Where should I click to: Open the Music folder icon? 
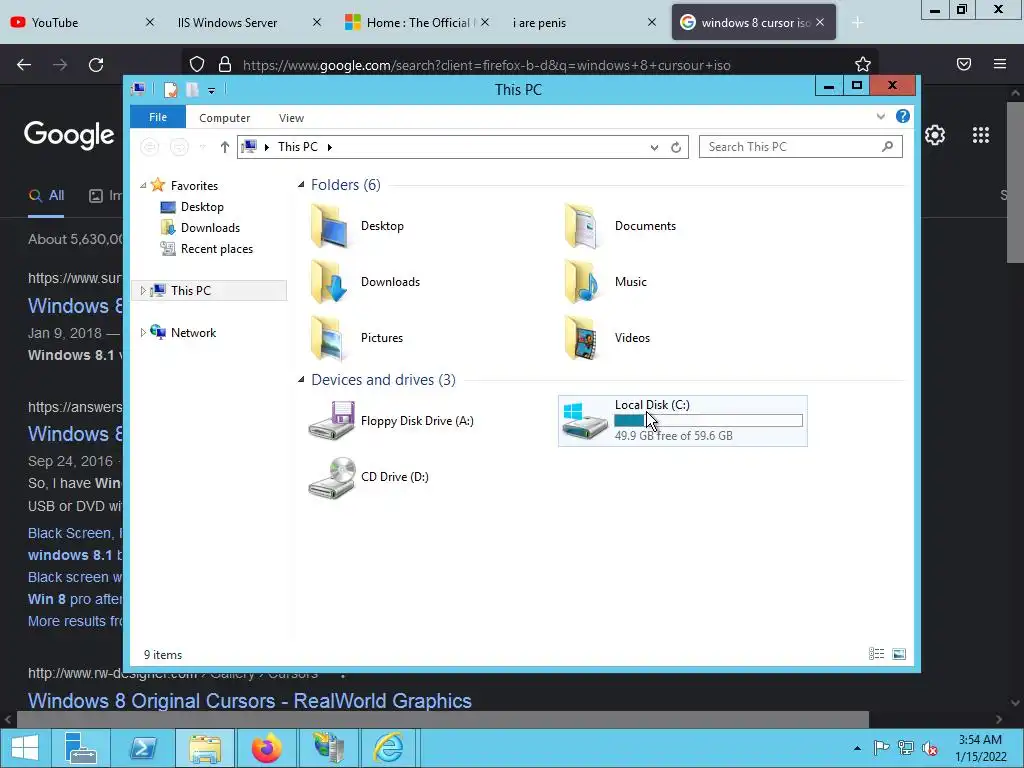[x=581, y=281]
